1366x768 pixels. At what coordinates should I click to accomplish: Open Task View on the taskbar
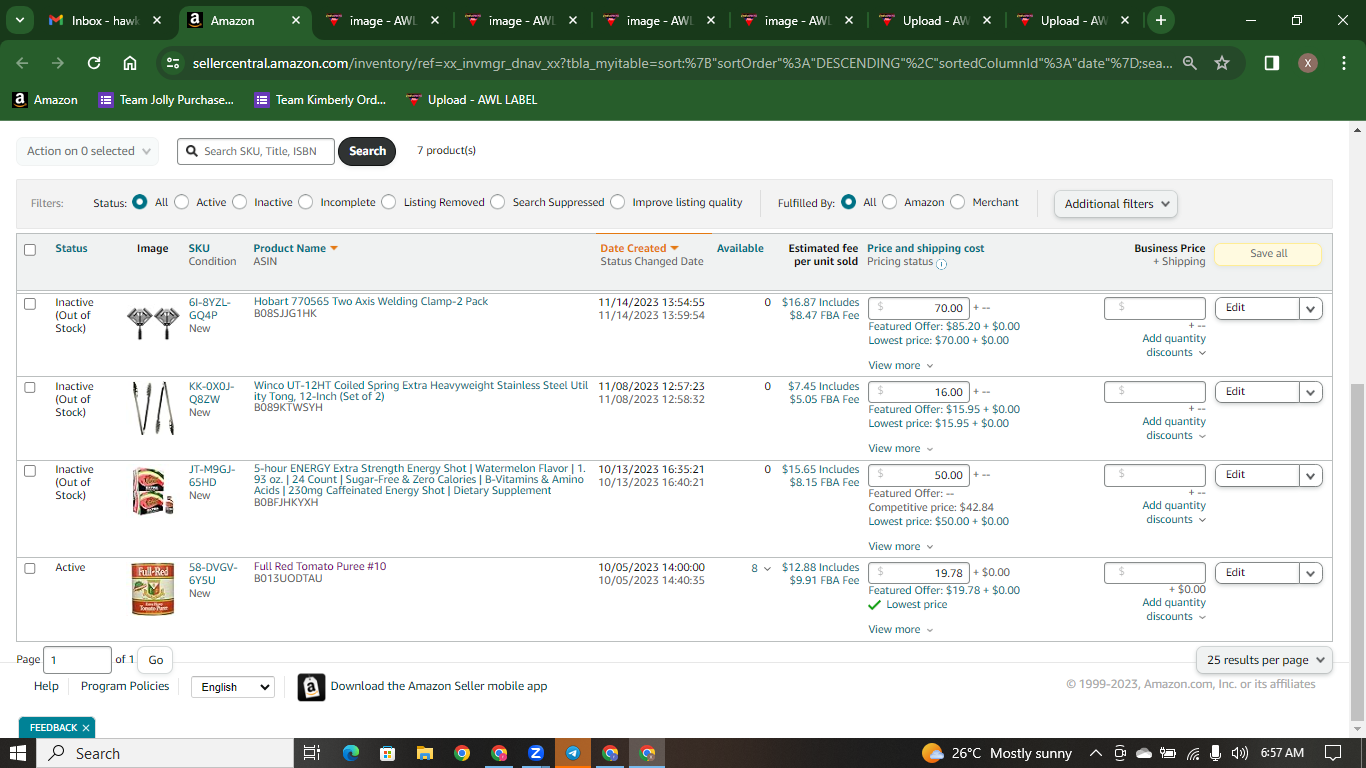pos(311,753)
